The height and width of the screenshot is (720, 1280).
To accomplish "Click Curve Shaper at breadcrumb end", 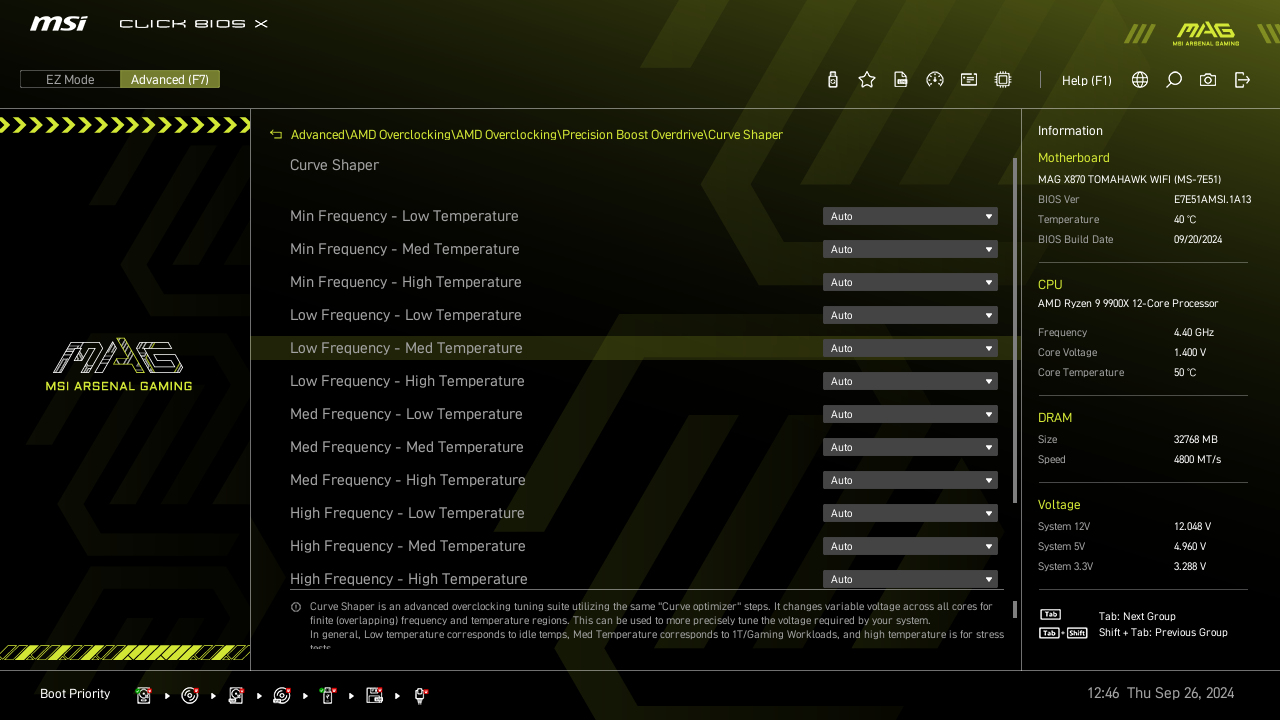I will pyautogui.click(x=746, y=135).
